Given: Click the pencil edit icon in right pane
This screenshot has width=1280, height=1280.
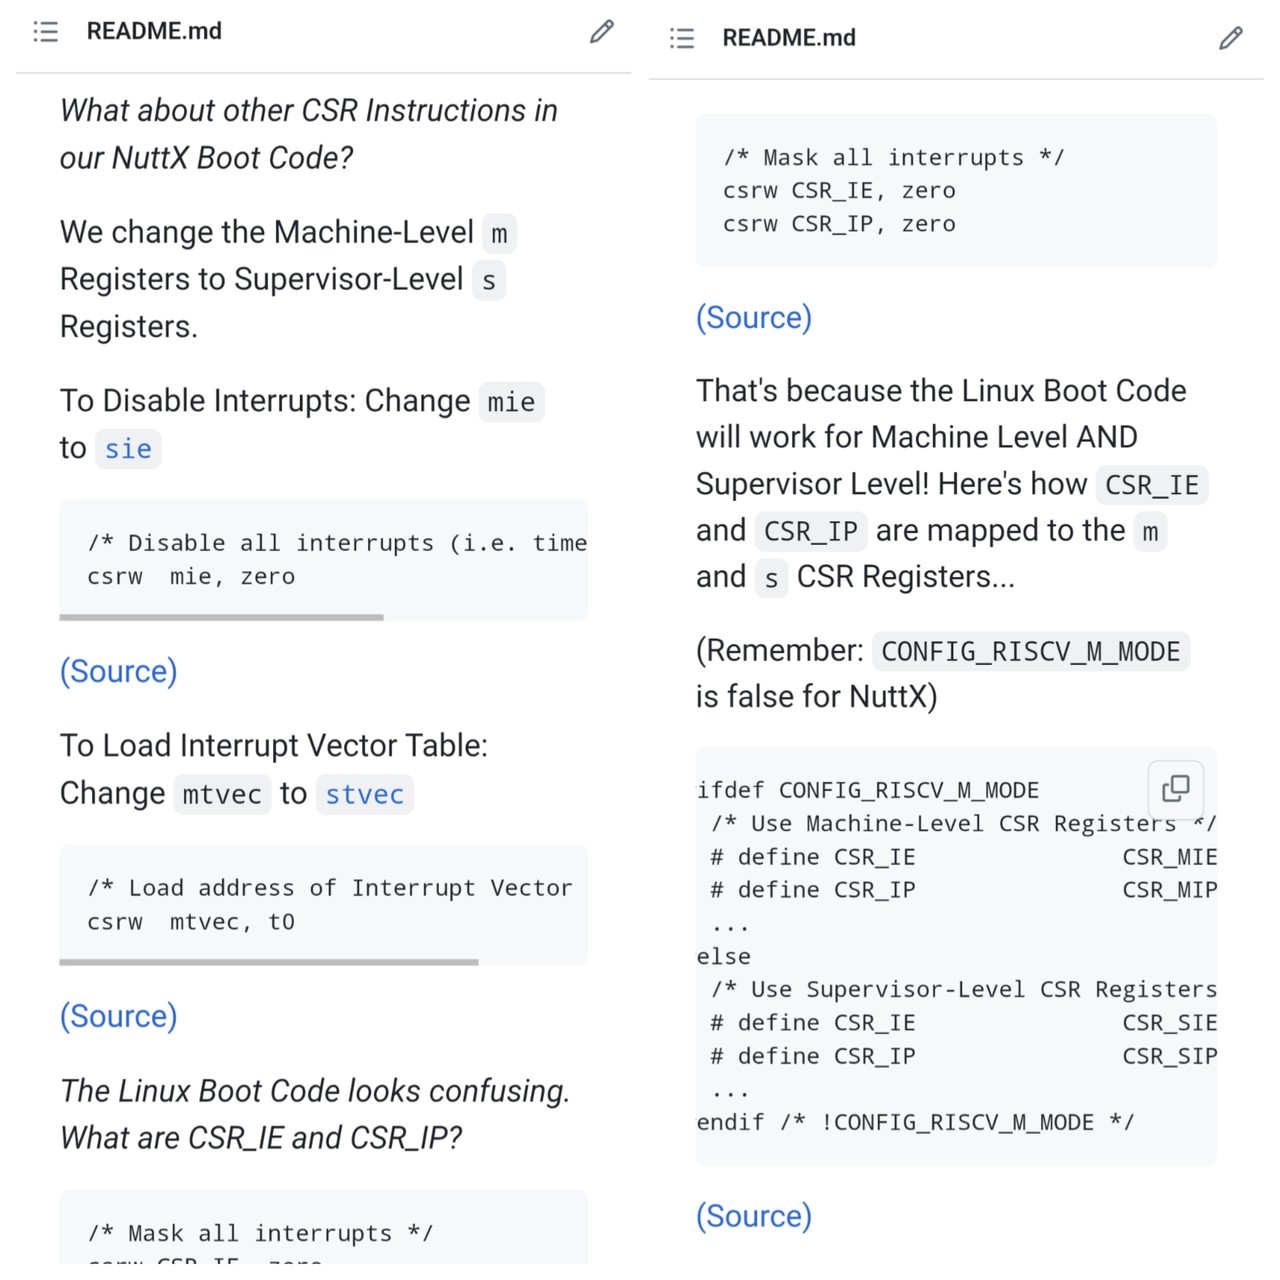Looking at the screenshot, I should pyautogui.click(x=1231, y=38).
